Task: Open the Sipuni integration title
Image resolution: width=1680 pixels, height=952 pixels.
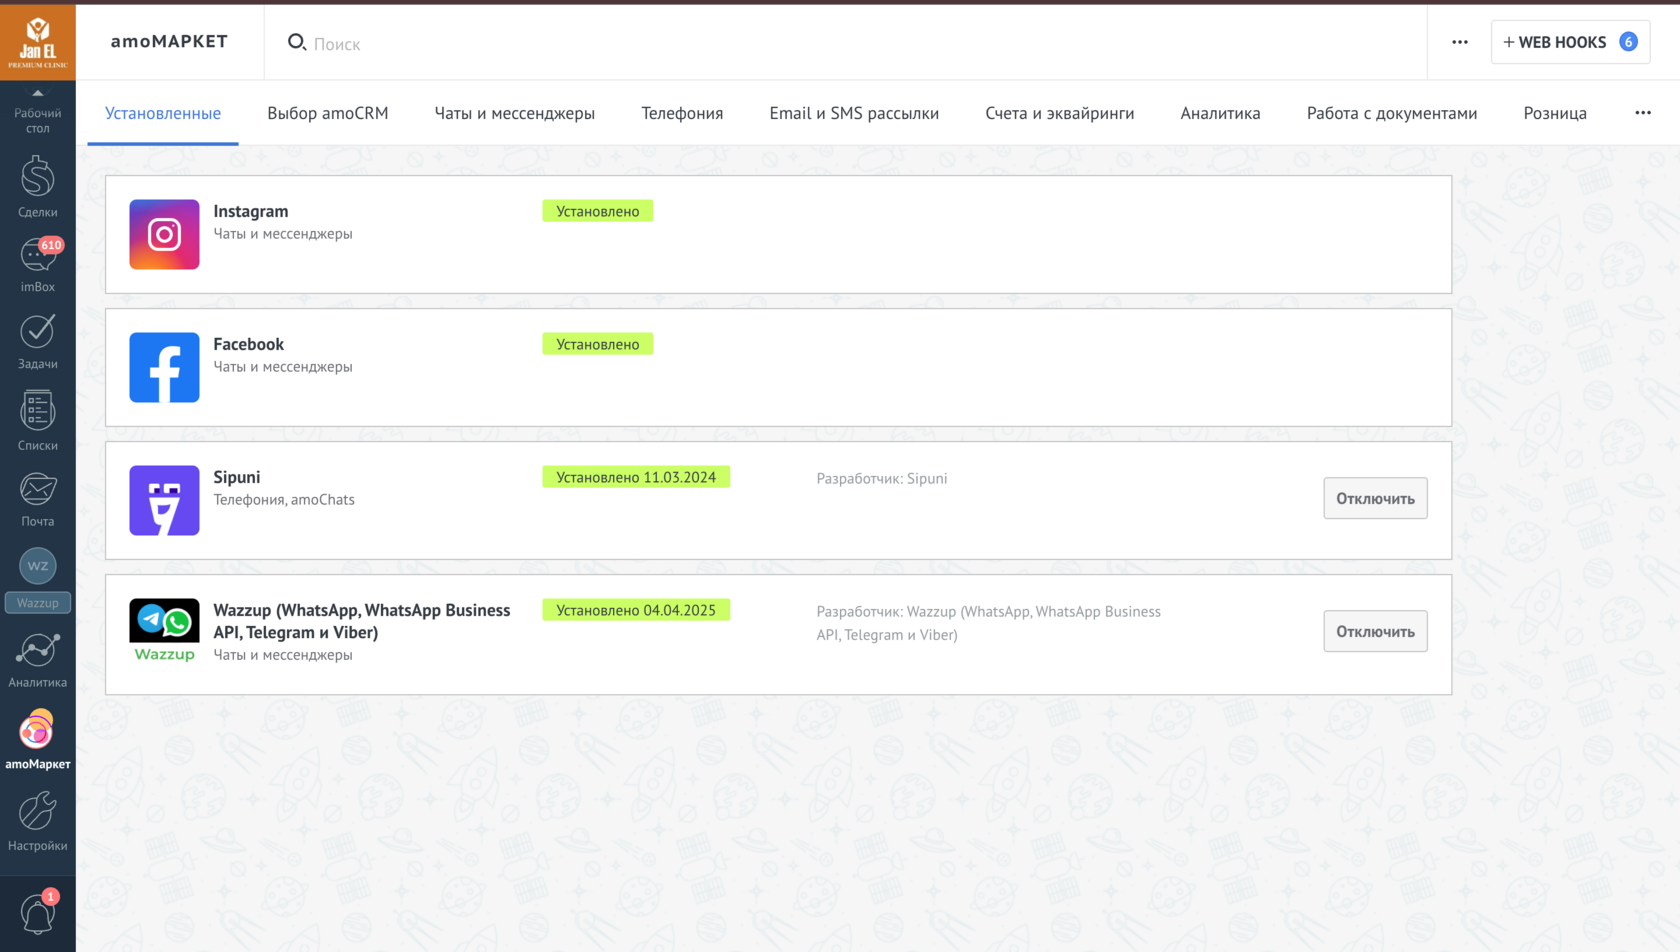Action: coord(237,477)
